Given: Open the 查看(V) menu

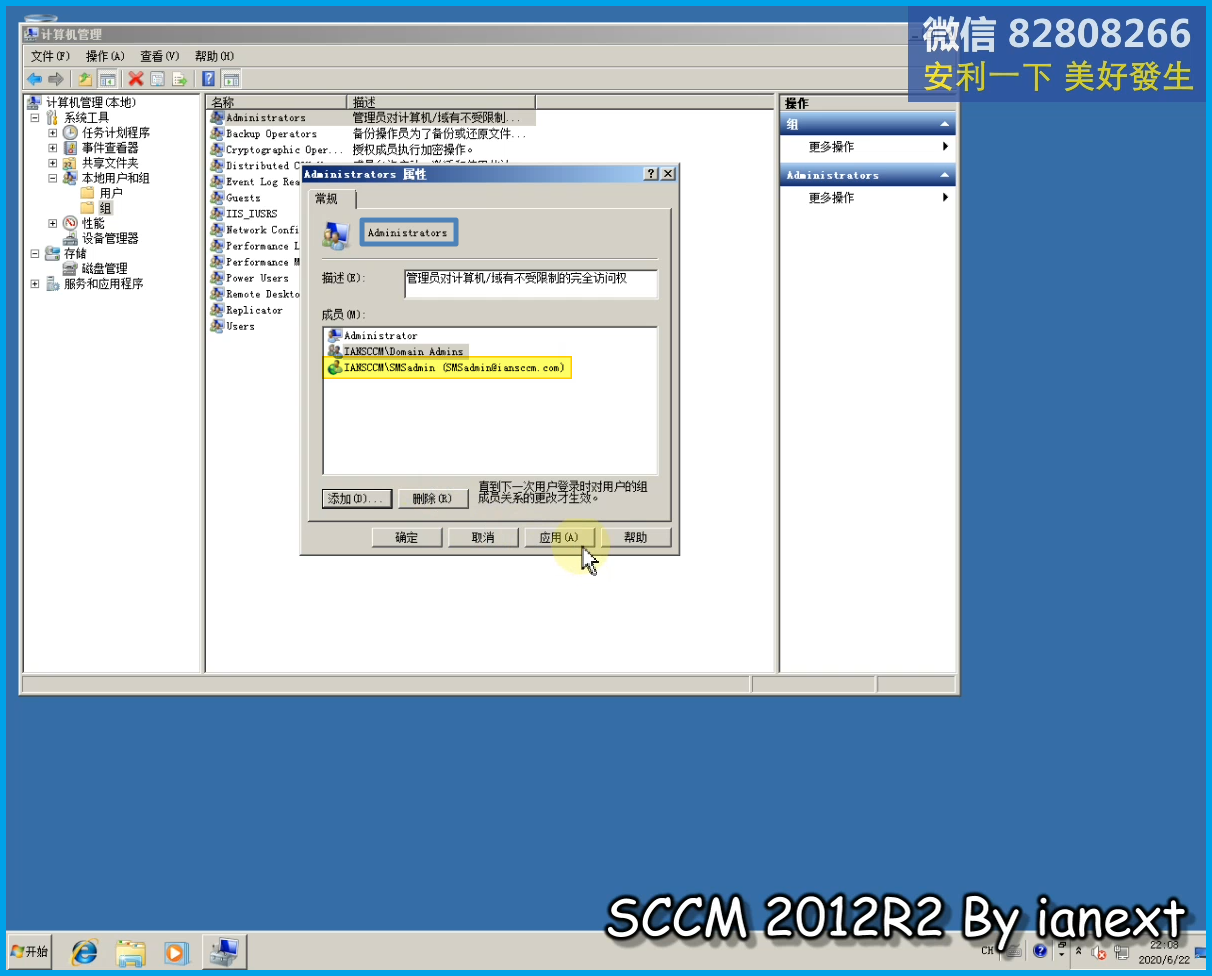Looking at the screenshot, I should (x=159, y=56).
